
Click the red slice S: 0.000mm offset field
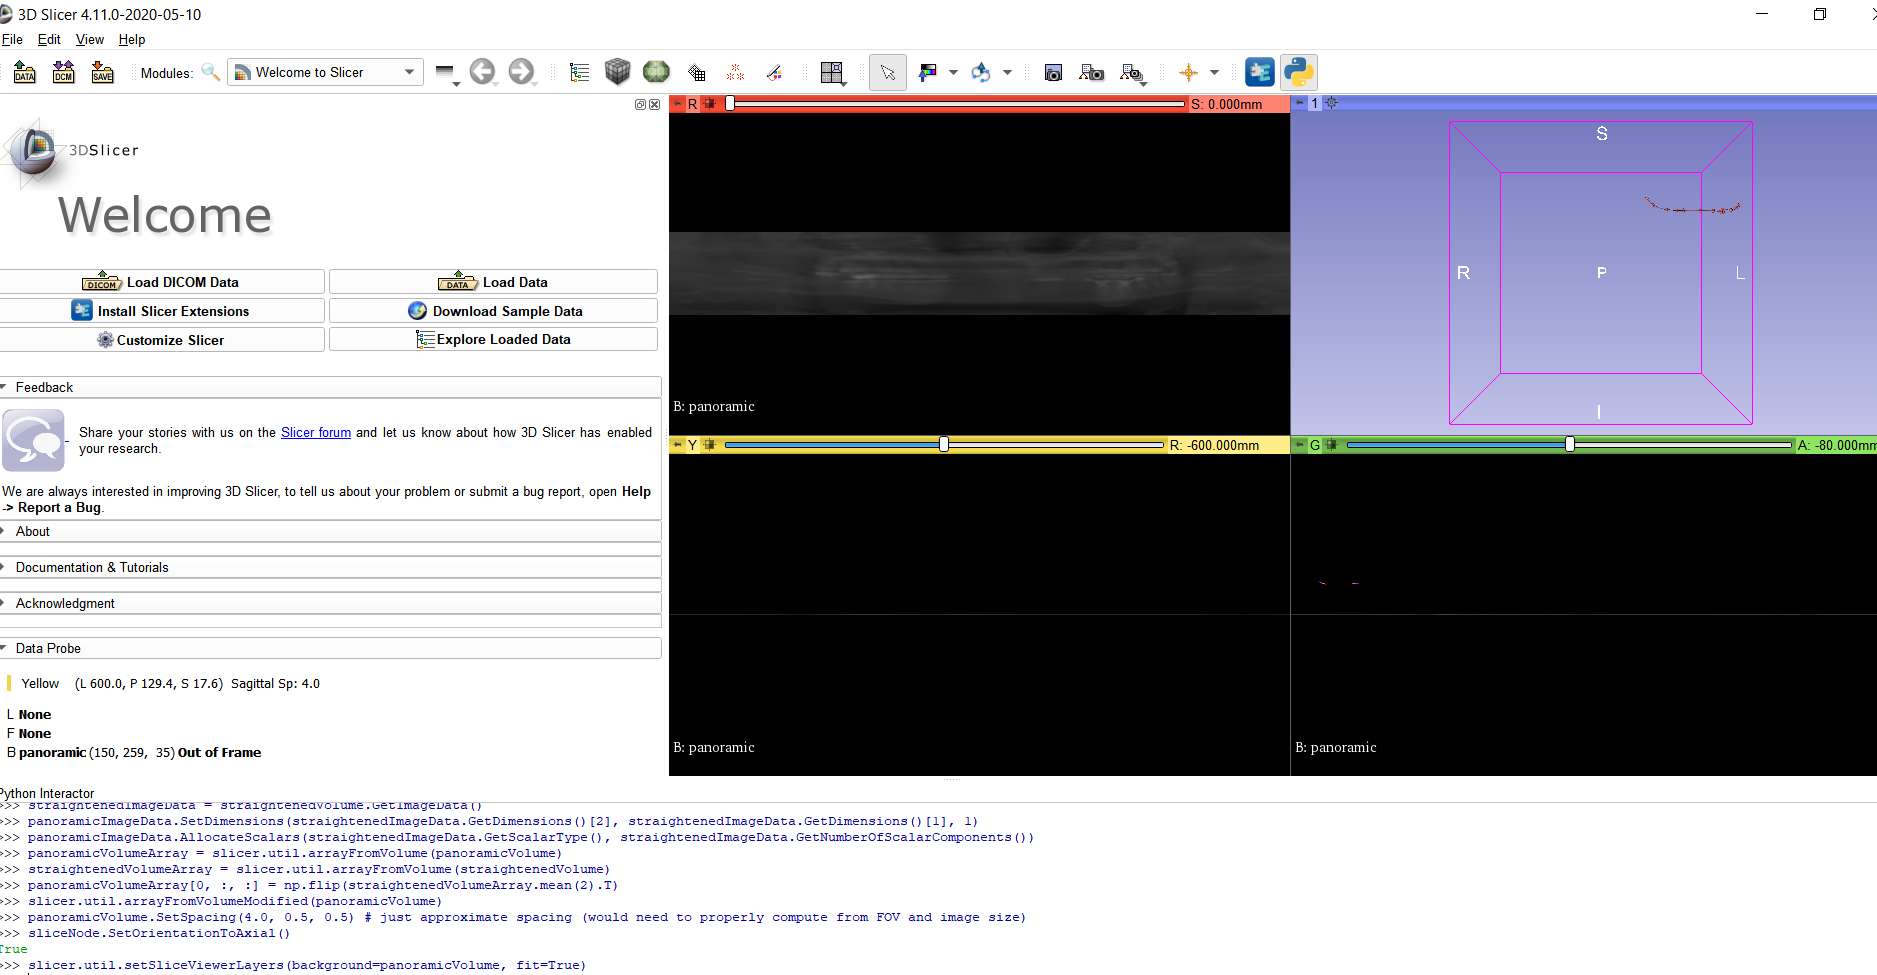tap(1239, 104)
